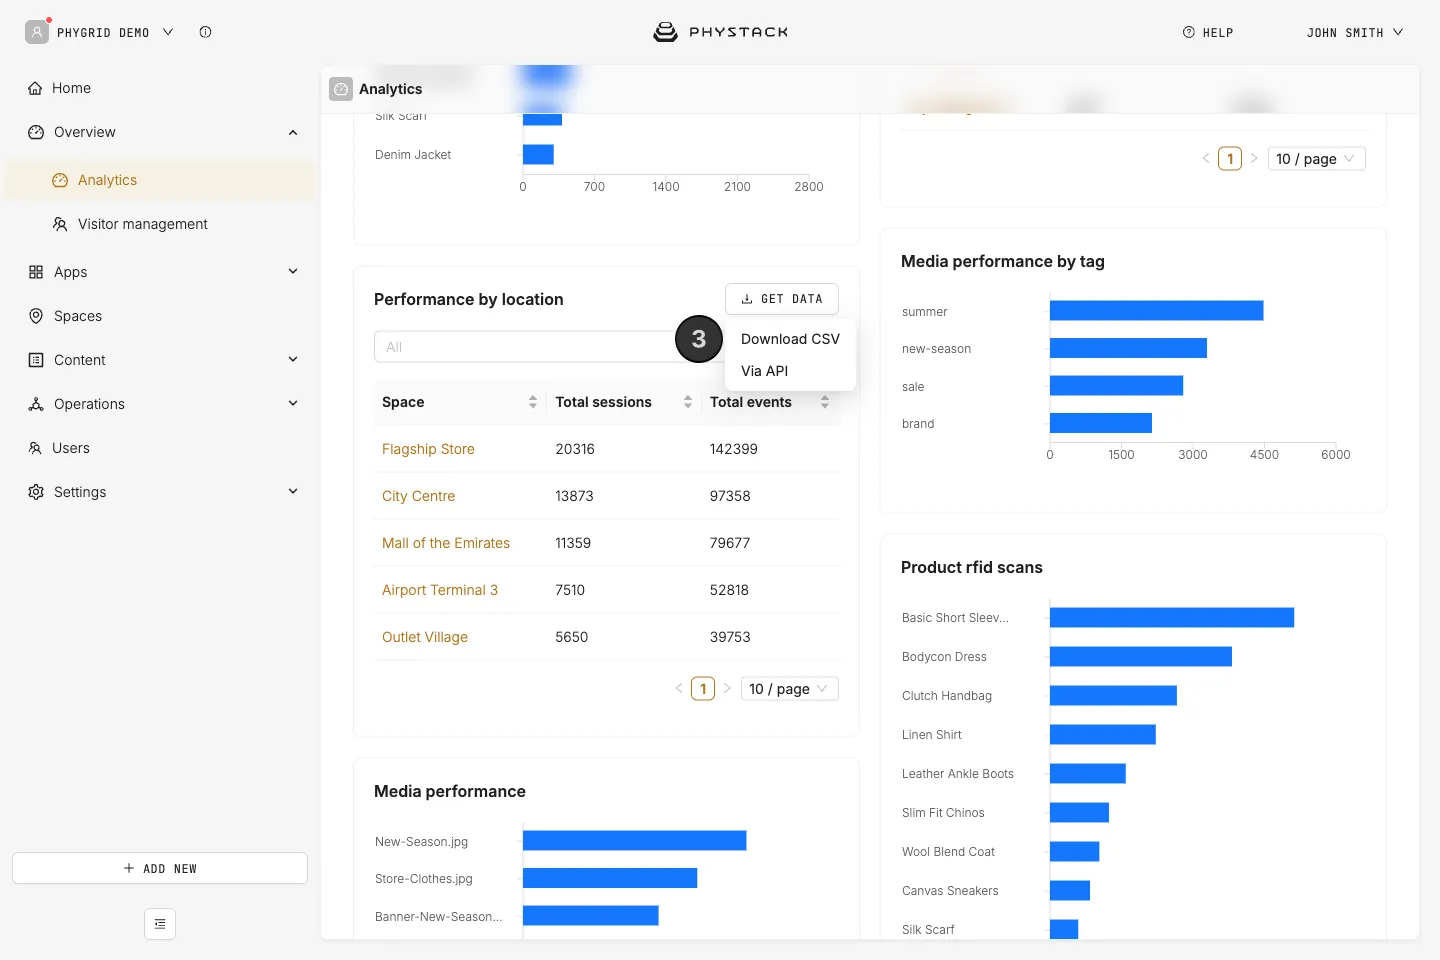
Task: Click the Analytics page header icon
Action: click(341, 89)
